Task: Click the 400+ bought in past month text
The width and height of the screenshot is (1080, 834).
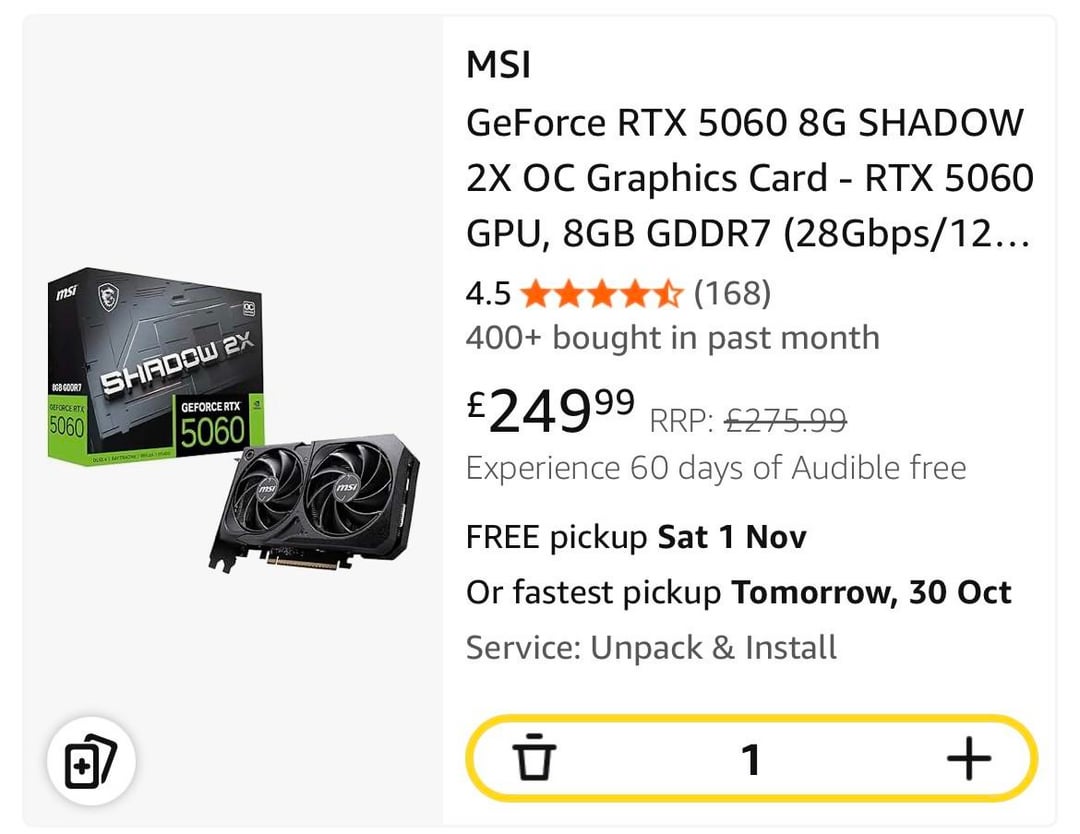Action: click(x=672, y=338)
